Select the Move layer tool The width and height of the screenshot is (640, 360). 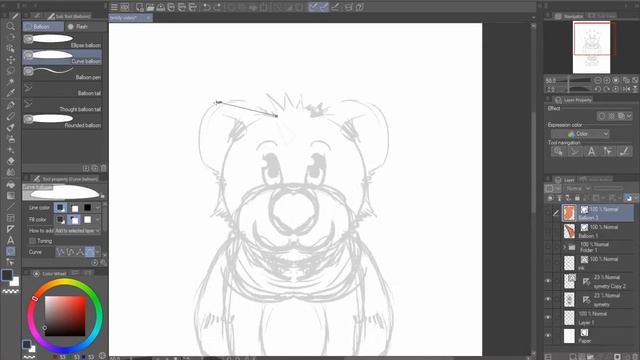pyautogui.click(x=10, y=60)
